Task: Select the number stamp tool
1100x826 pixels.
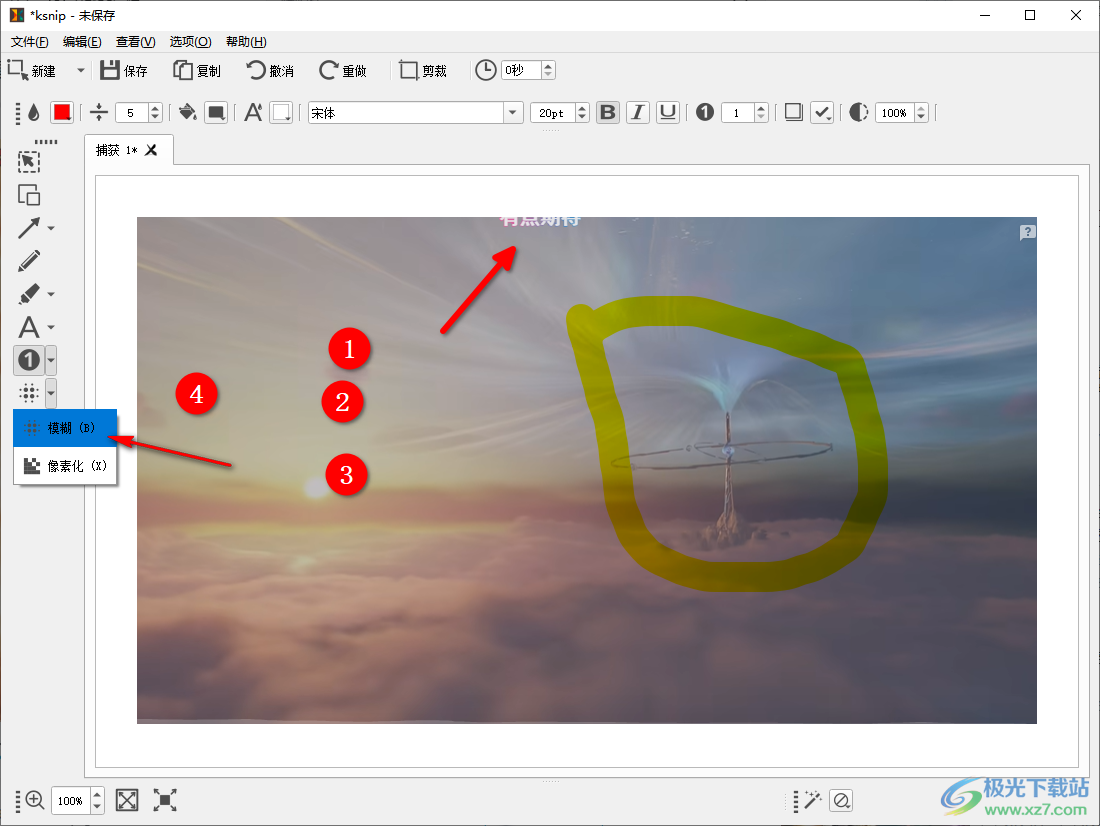Action: click(29, 360)
